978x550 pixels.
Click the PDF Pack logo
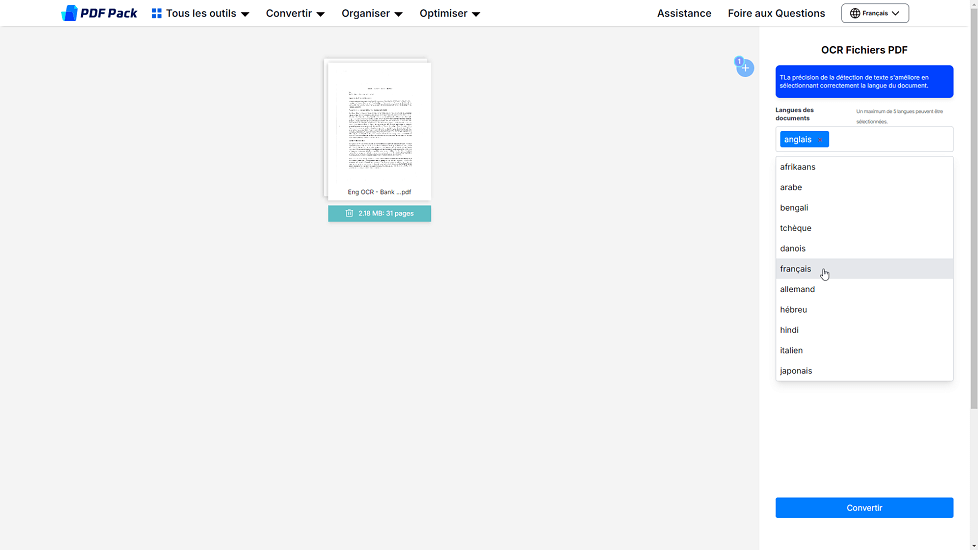[x=99, y=13]
